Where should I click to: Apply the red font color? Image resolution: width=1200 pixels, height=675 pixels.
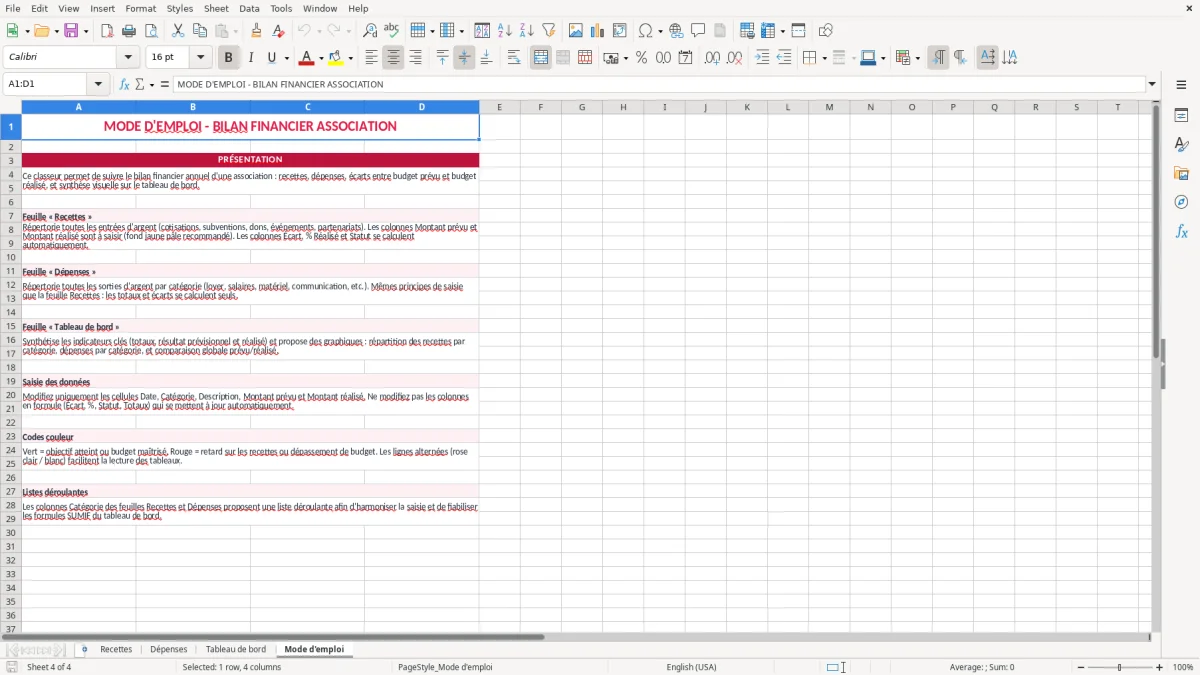[x=306, y=58]
